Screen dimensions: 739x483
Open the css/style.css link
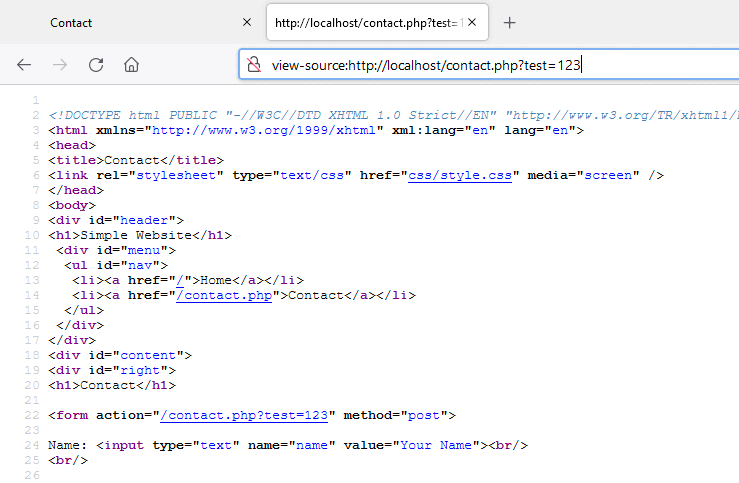click(x=460, y=175)
